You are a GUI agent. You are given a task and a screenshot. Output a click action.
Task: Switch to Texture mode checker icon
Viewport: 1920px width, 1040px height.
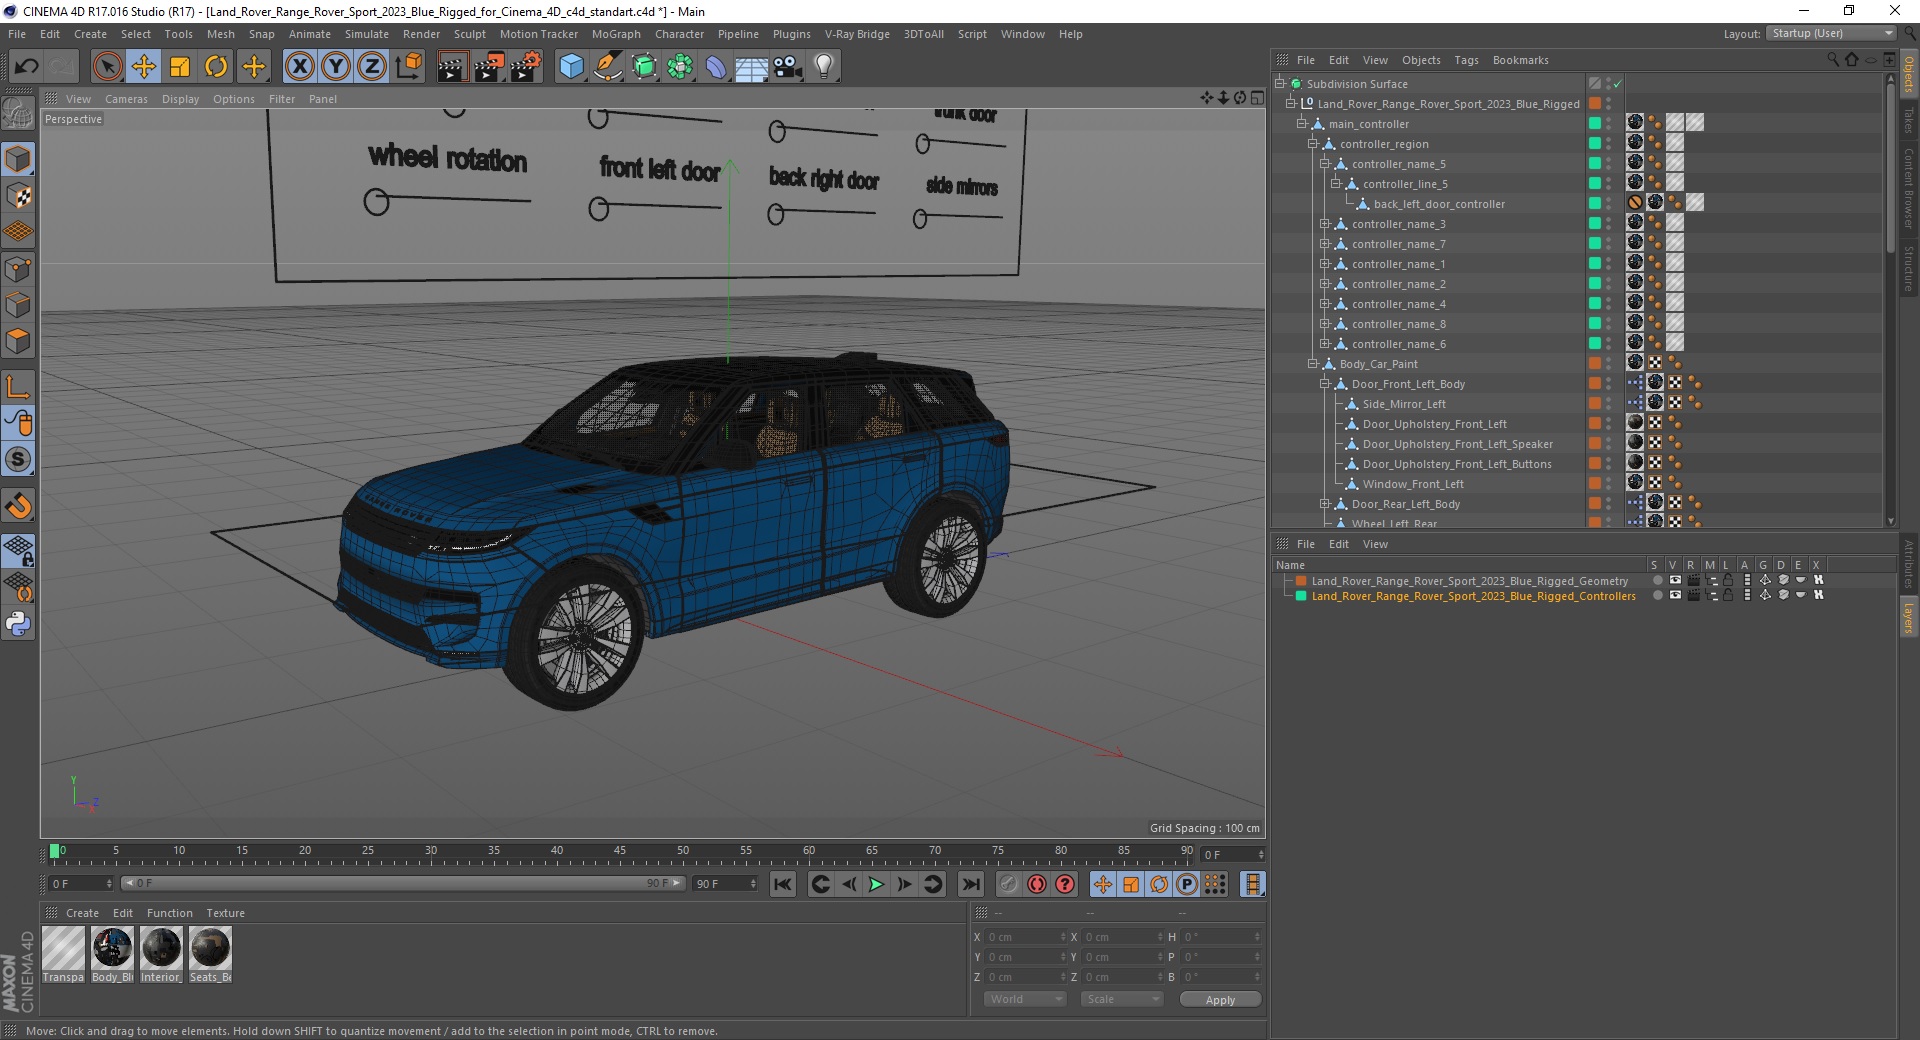[x=18, y=196]
